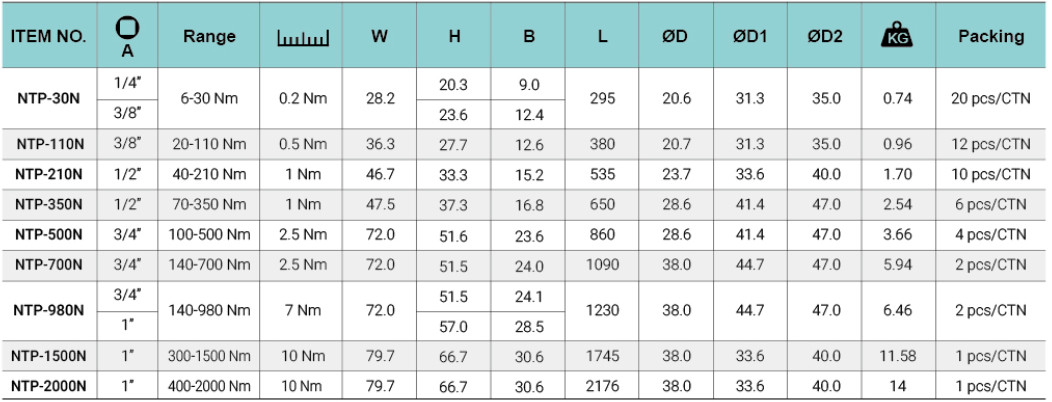Click the NTP-210N item number
The image size is (1052, 402).
(50, 174)
